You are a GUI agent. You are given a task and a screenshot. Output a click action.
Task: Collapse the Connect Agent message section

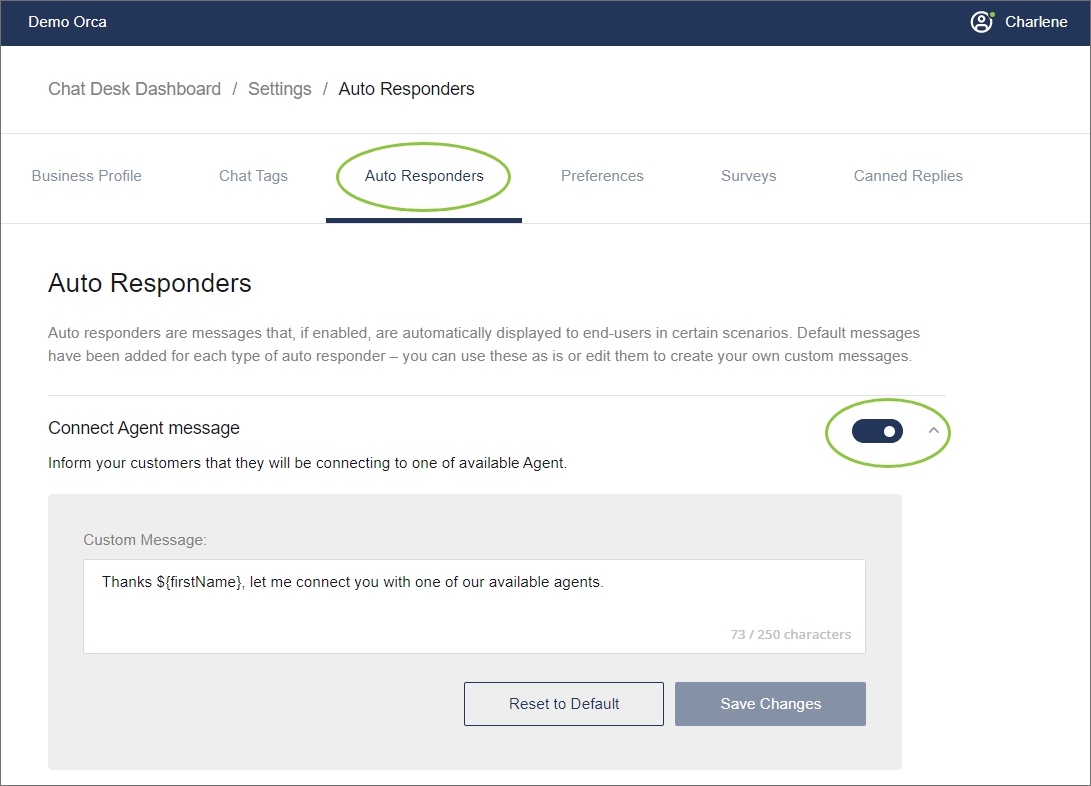[934, 430]
